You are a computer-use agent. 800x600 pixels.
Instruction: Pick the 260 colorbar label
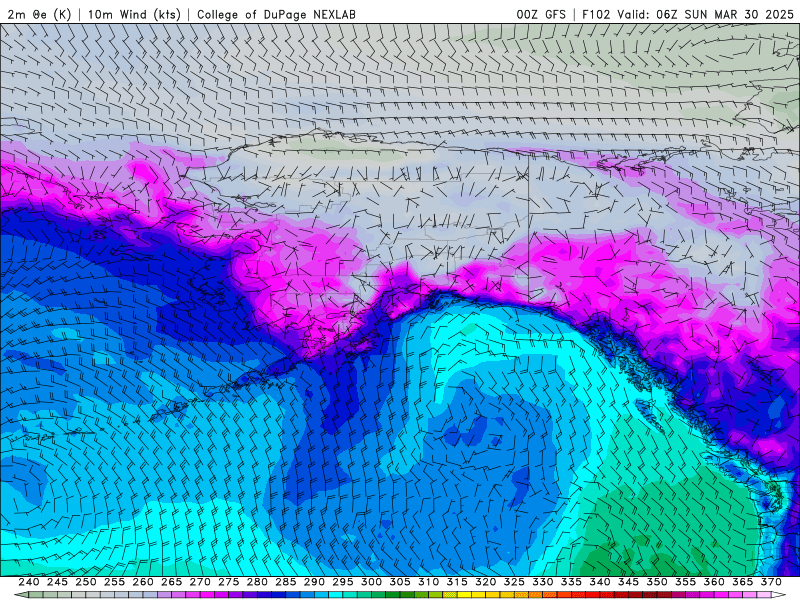pos(143,582)
